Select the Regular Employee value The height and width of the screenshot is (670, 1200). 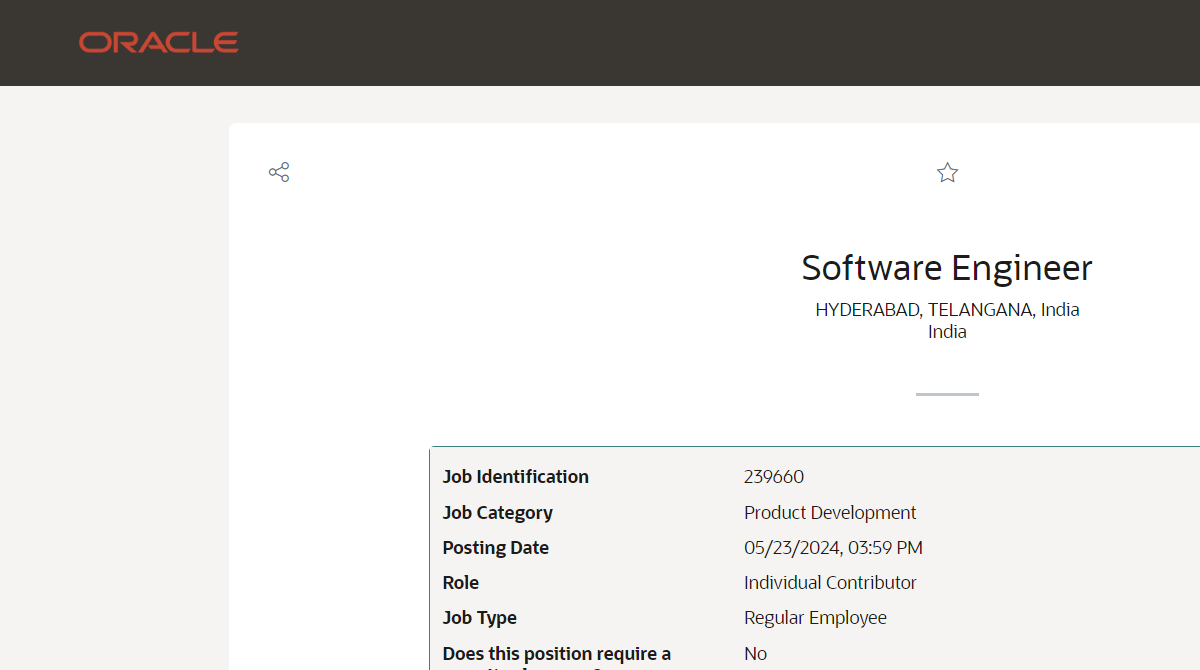[x=815, y=618]
